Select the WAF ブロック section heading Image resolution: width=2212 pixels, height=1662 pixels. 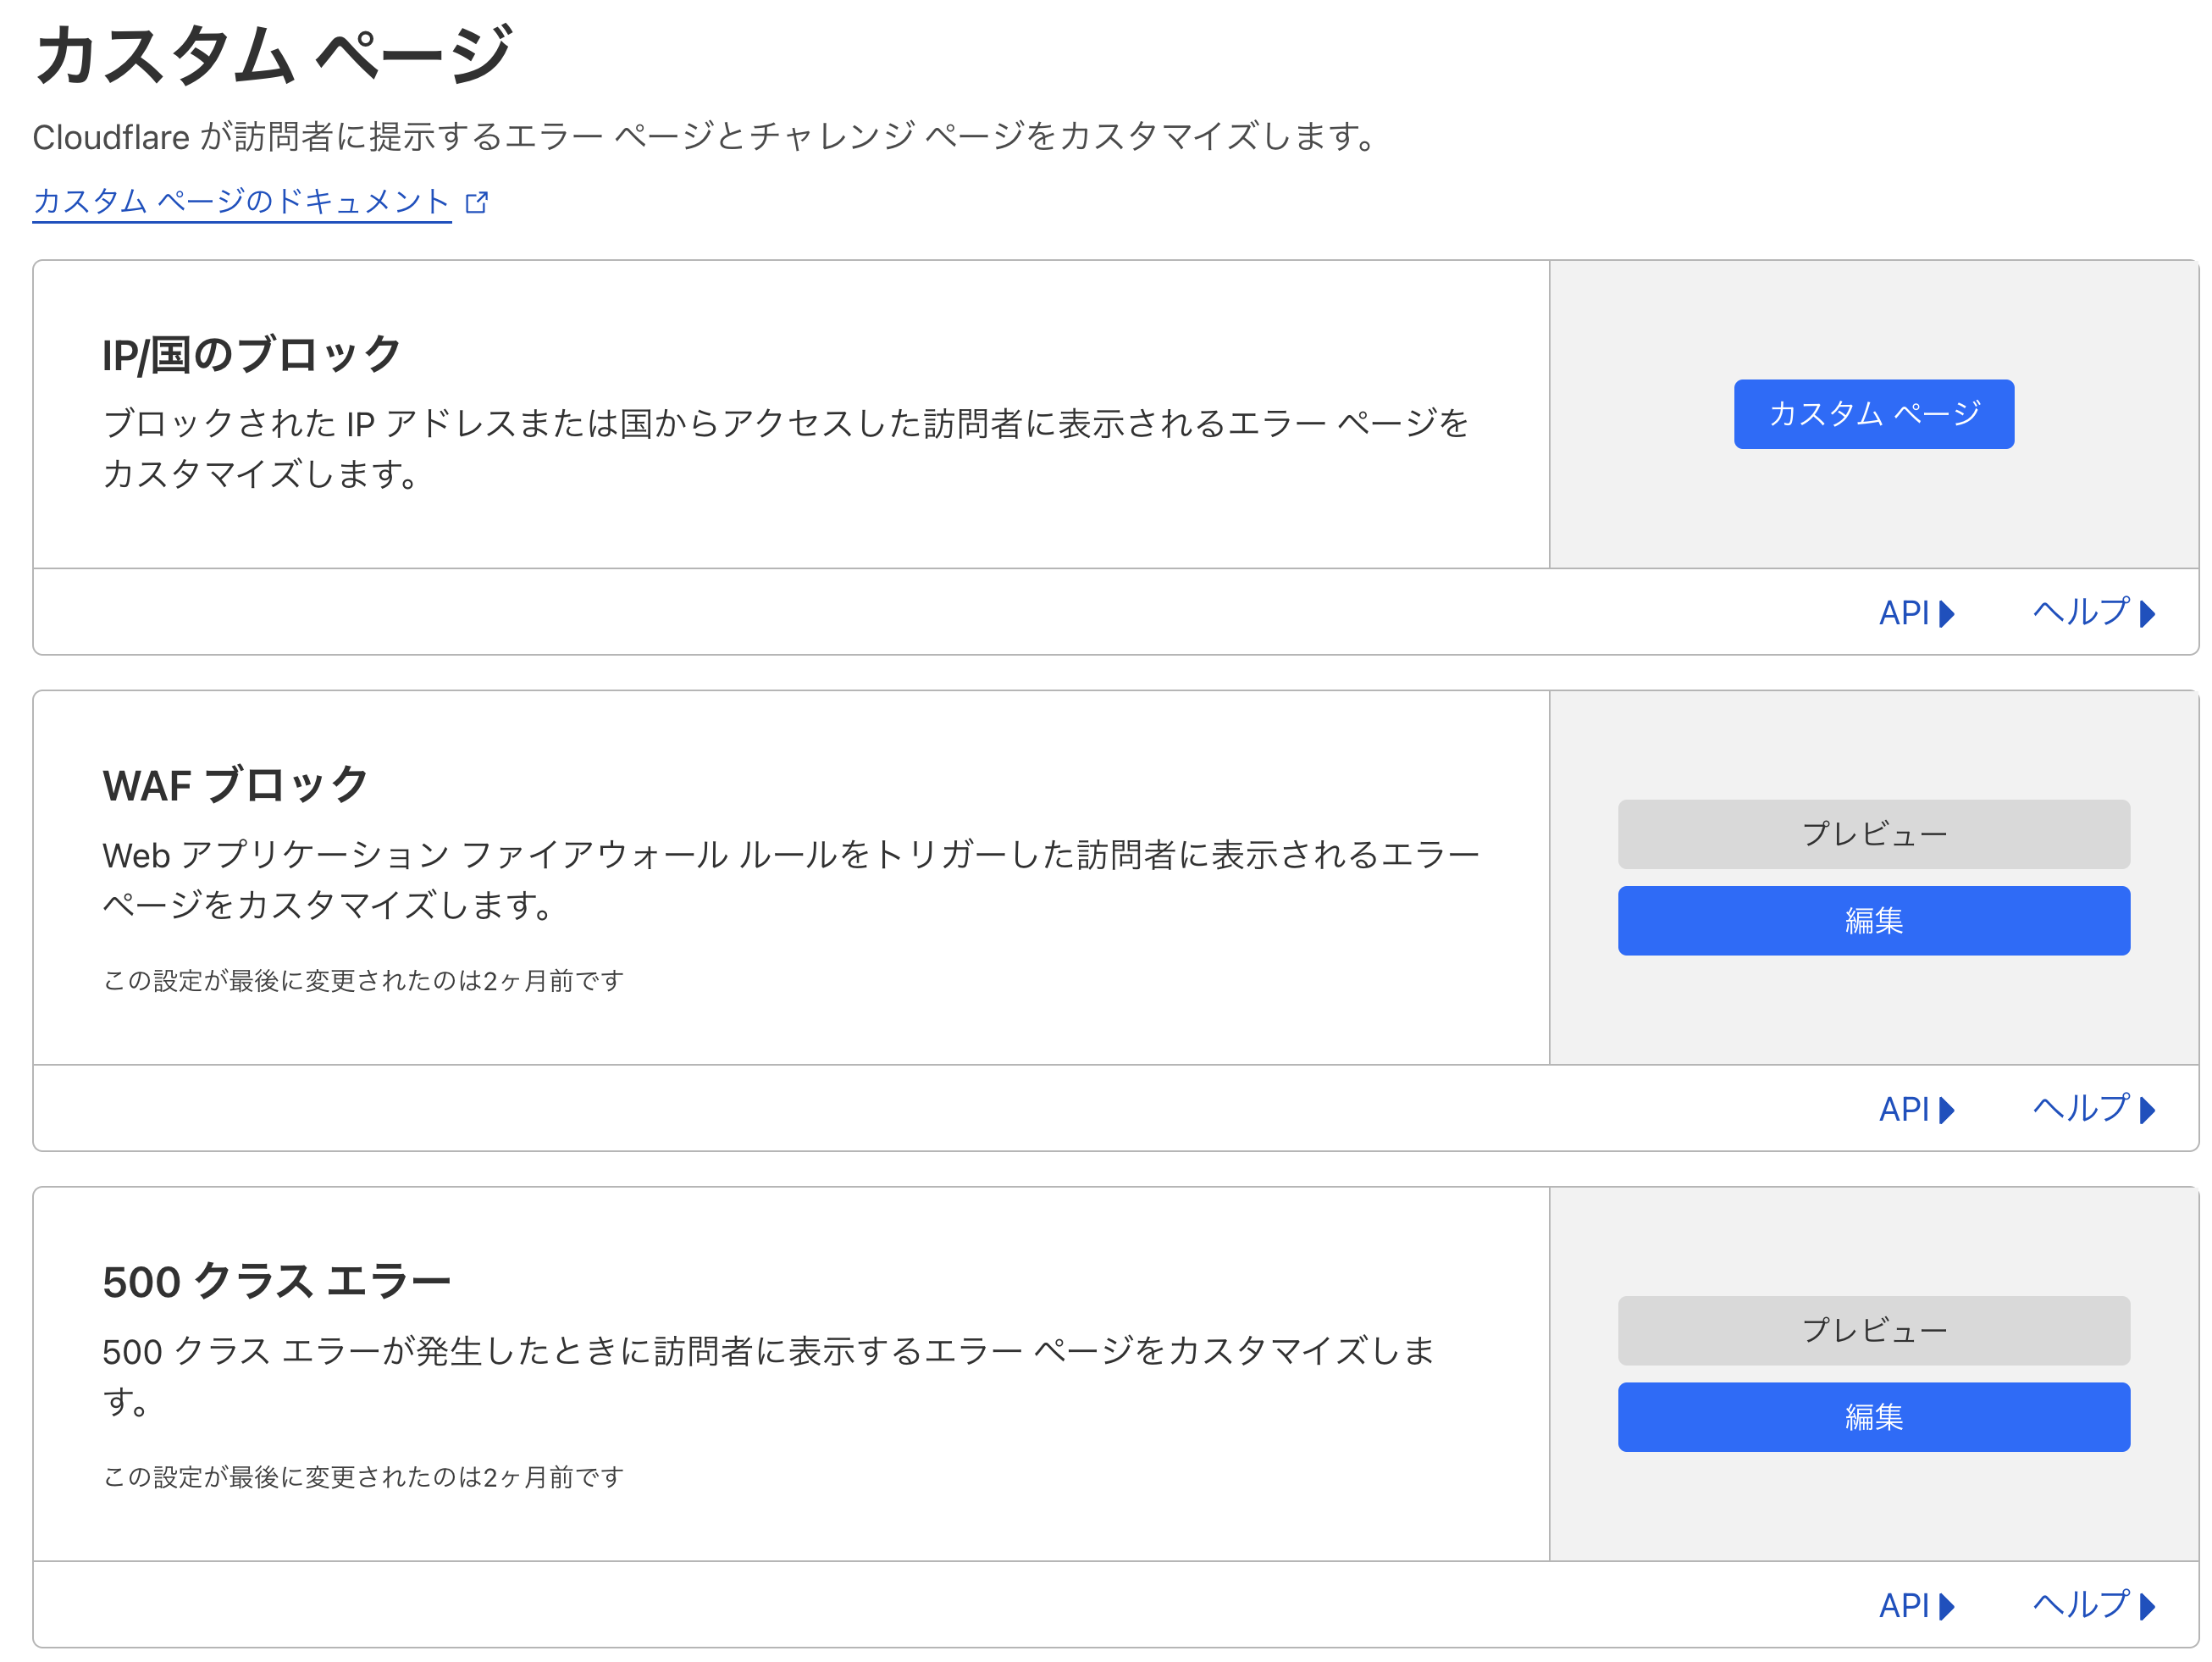(x=234, y=784)
